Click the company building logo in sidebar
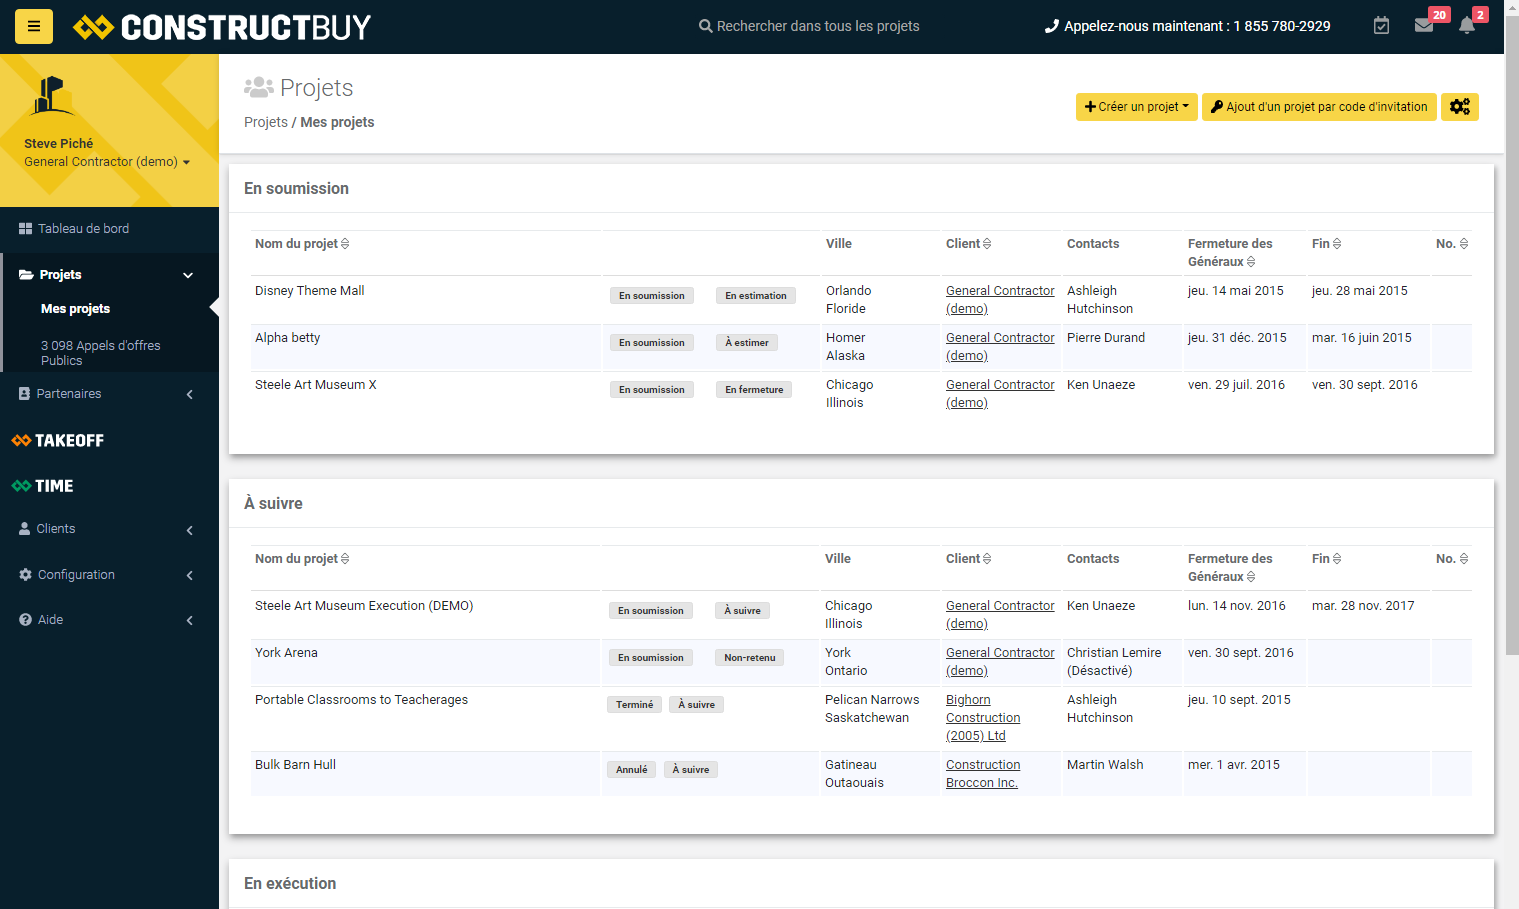This screenshot has width=1519, height=909. [52, 95]
